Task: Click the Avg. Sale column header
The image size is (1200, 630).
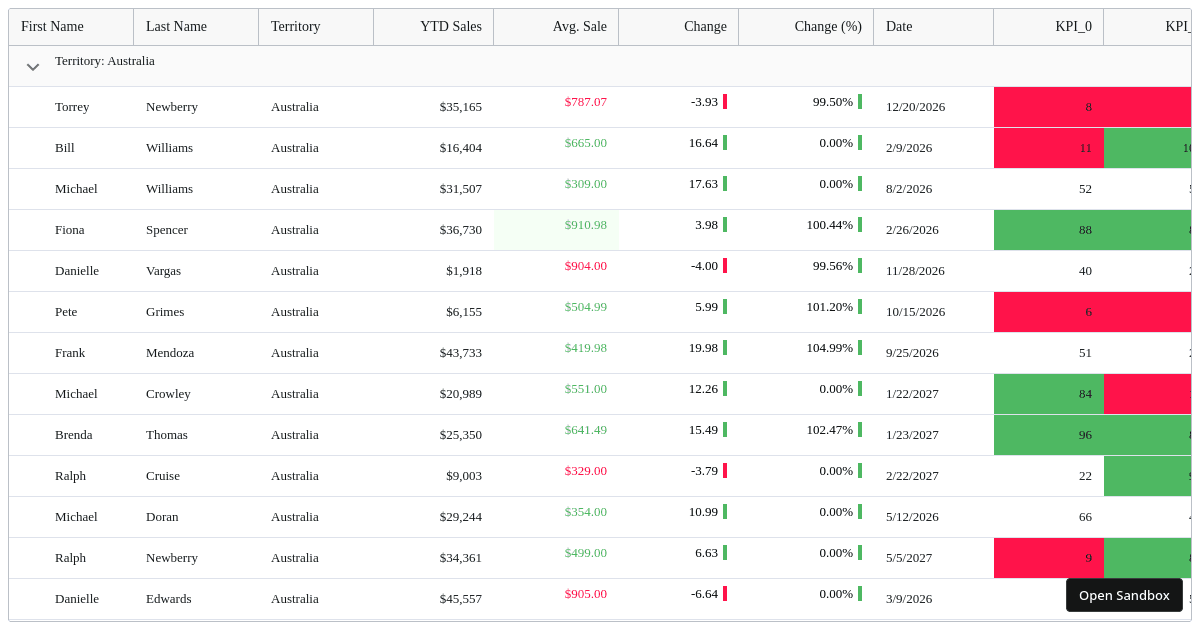Action: tap(556, 27)
